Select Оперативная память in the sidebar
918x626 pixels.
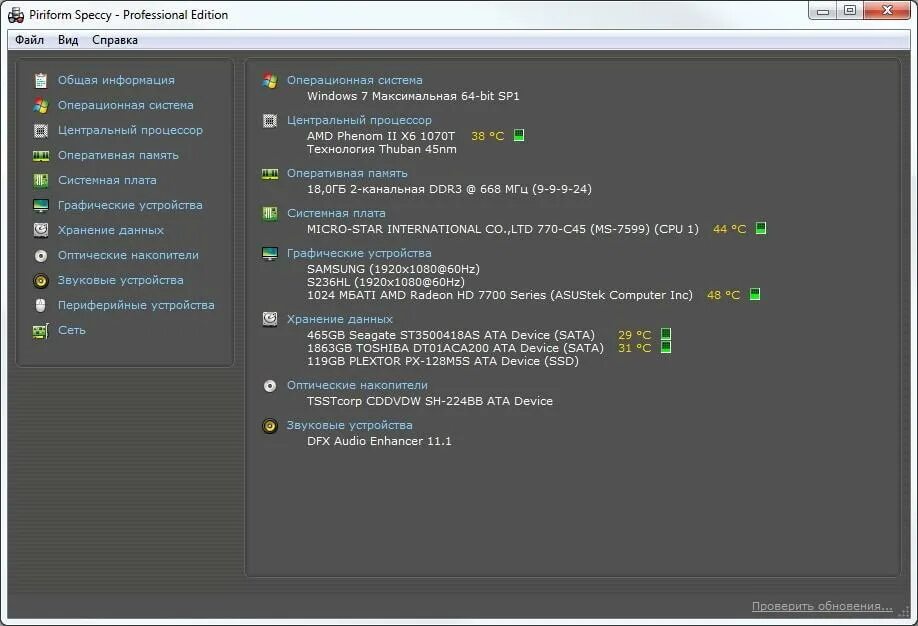[x=118, y=155]
